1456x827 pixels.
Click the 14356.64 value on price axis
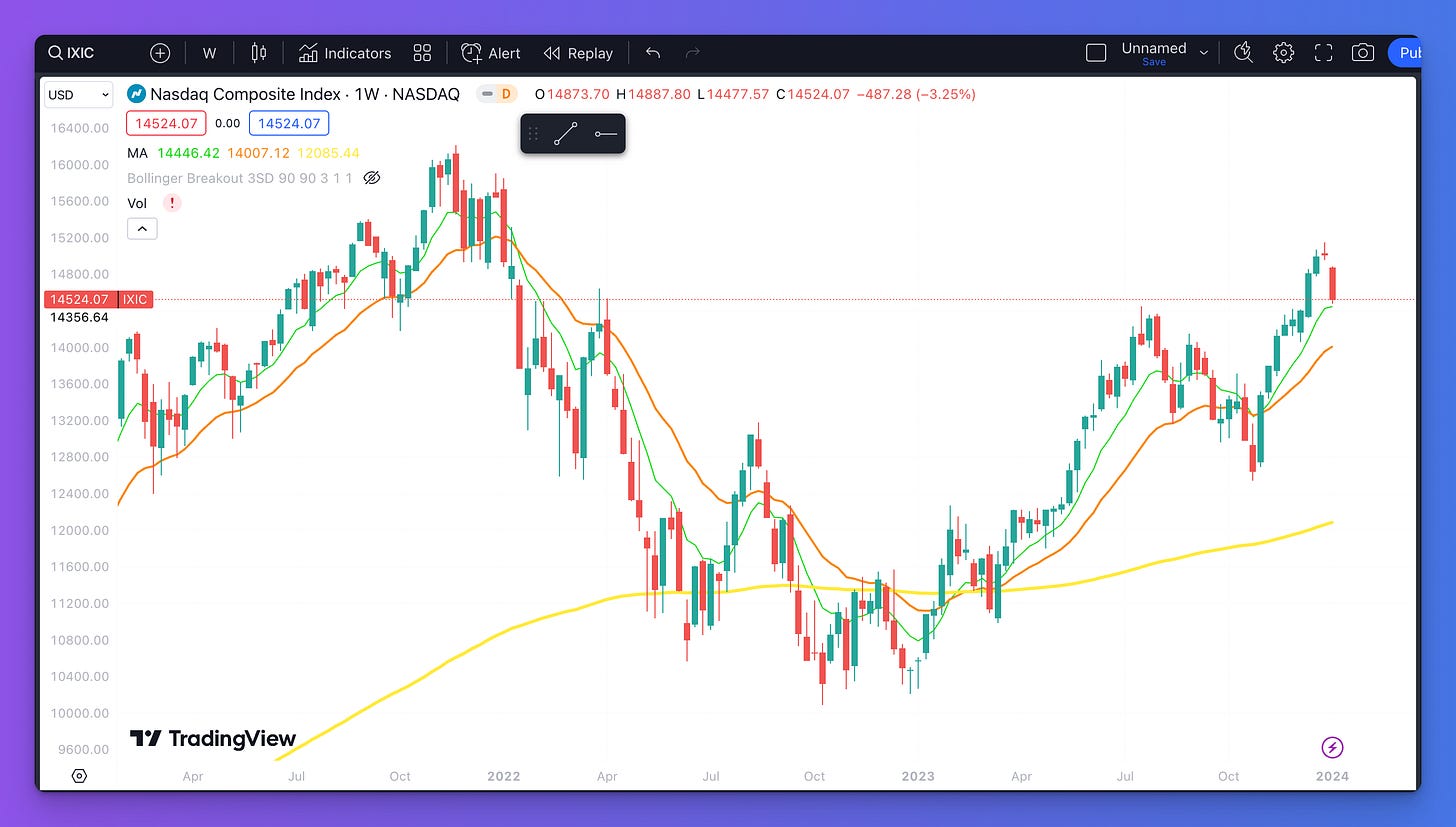pyautogui.click(x=79, y=317)
